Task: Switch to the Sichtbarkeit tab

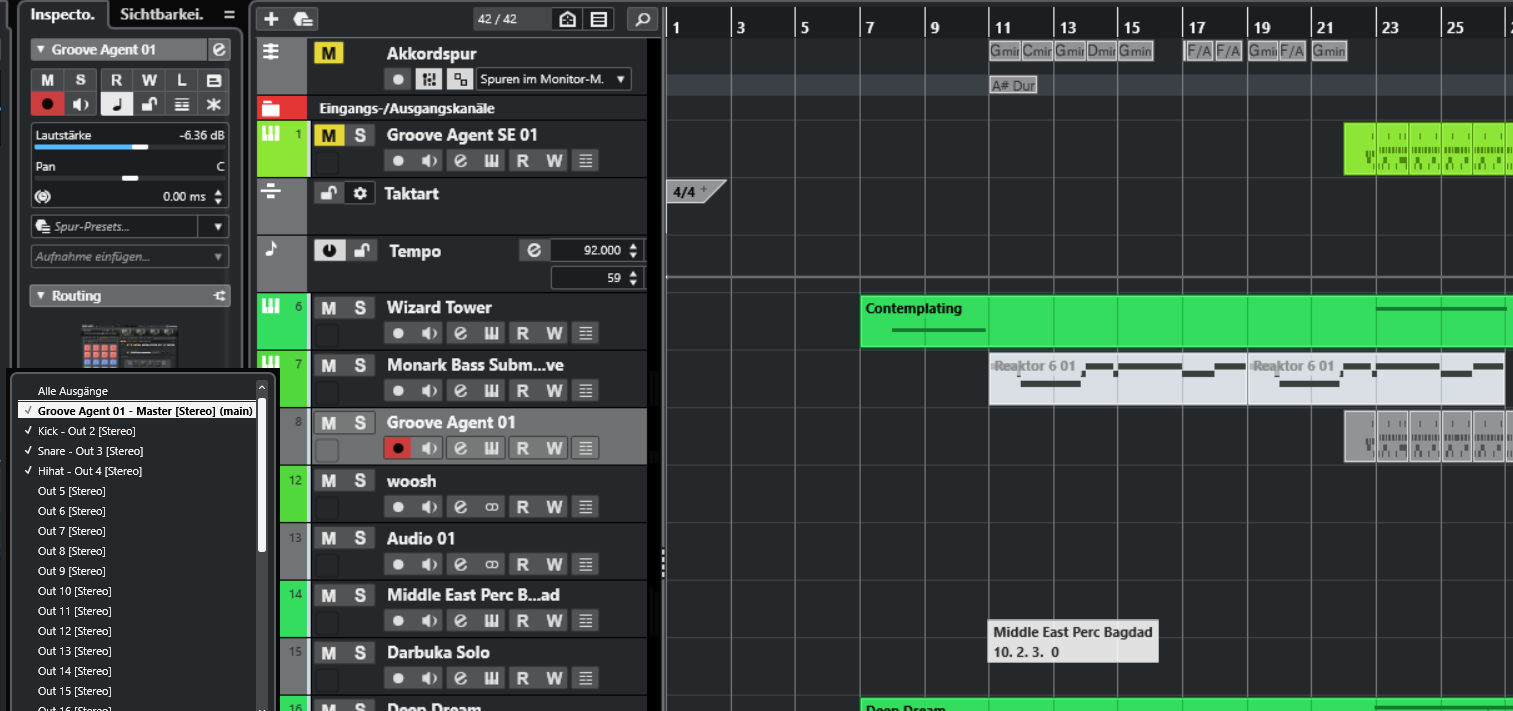Action: (161, 14)
